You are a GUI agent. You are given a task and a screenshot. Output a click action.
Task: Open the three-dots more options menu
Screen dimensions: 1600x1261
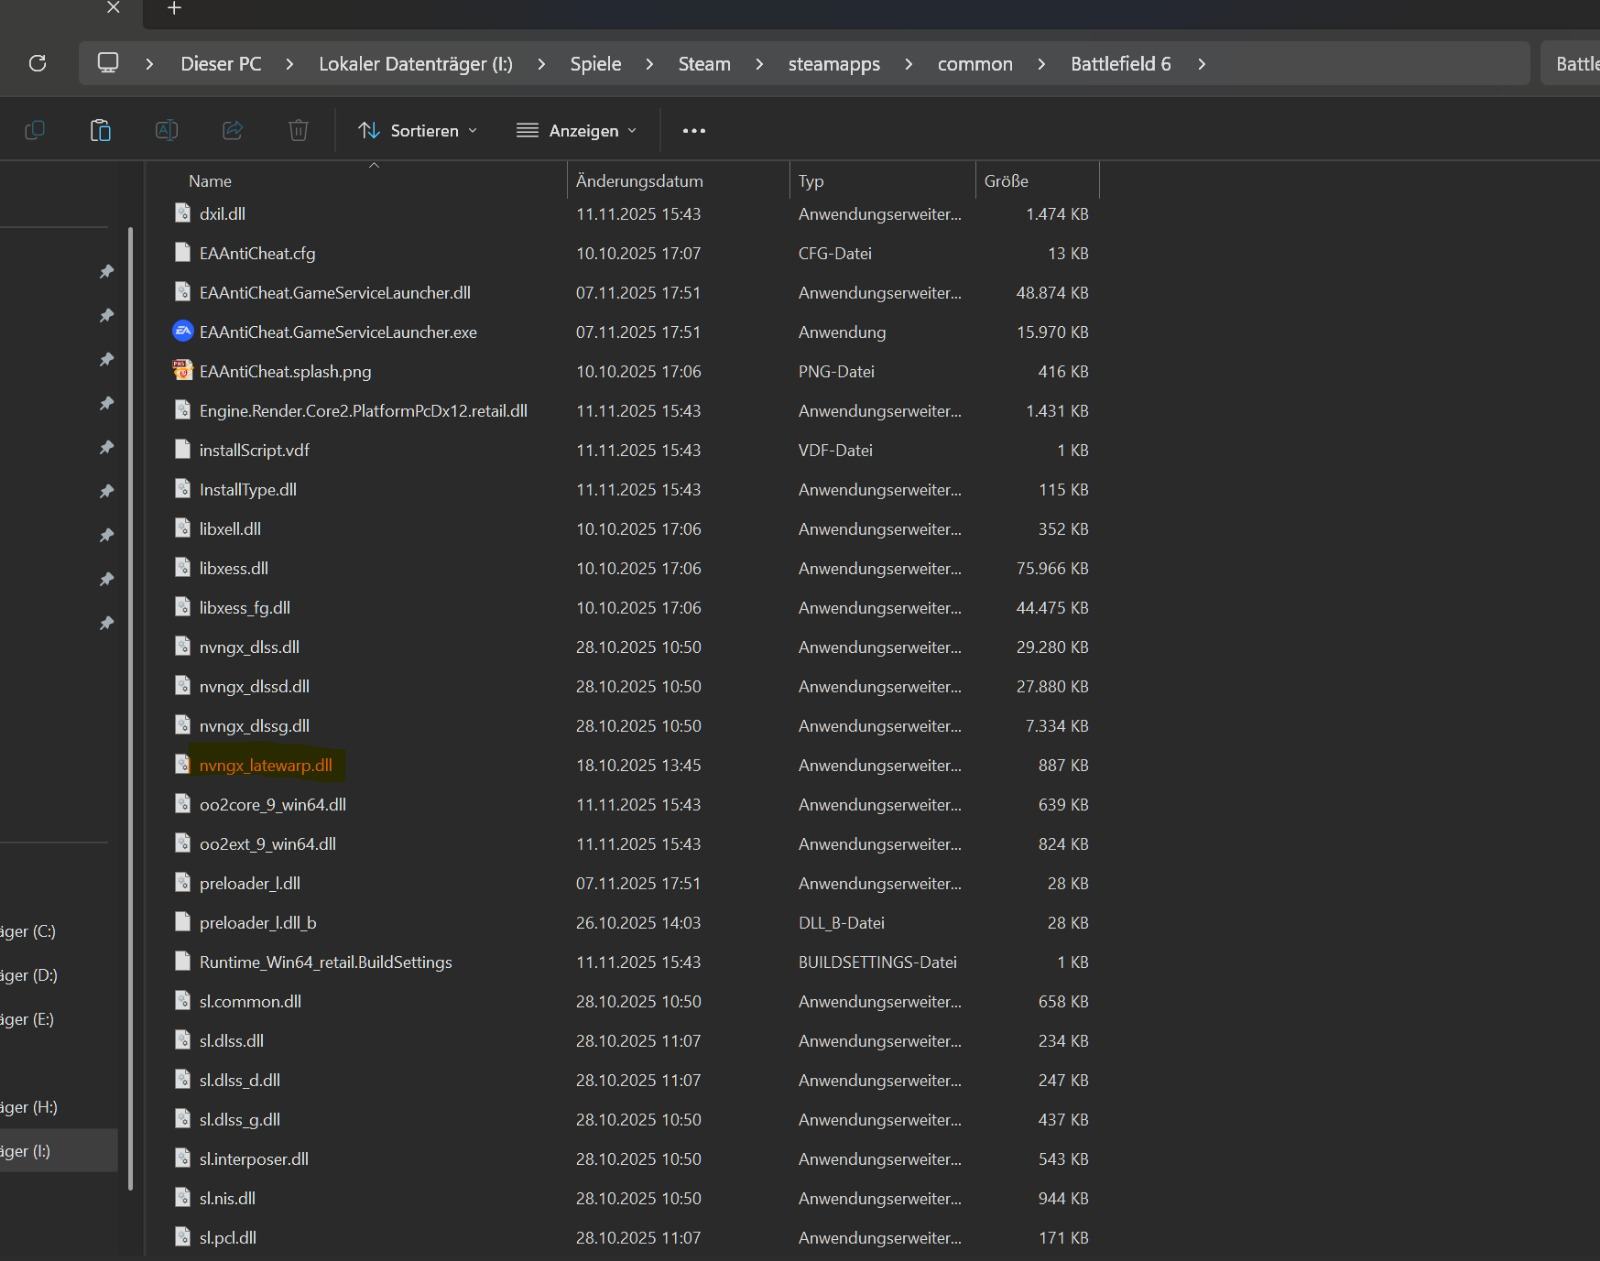coord(694,130)
